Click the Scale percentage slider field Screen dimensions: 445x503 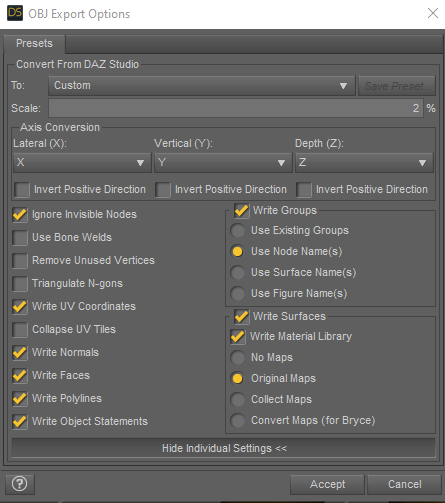click(236, 108)
